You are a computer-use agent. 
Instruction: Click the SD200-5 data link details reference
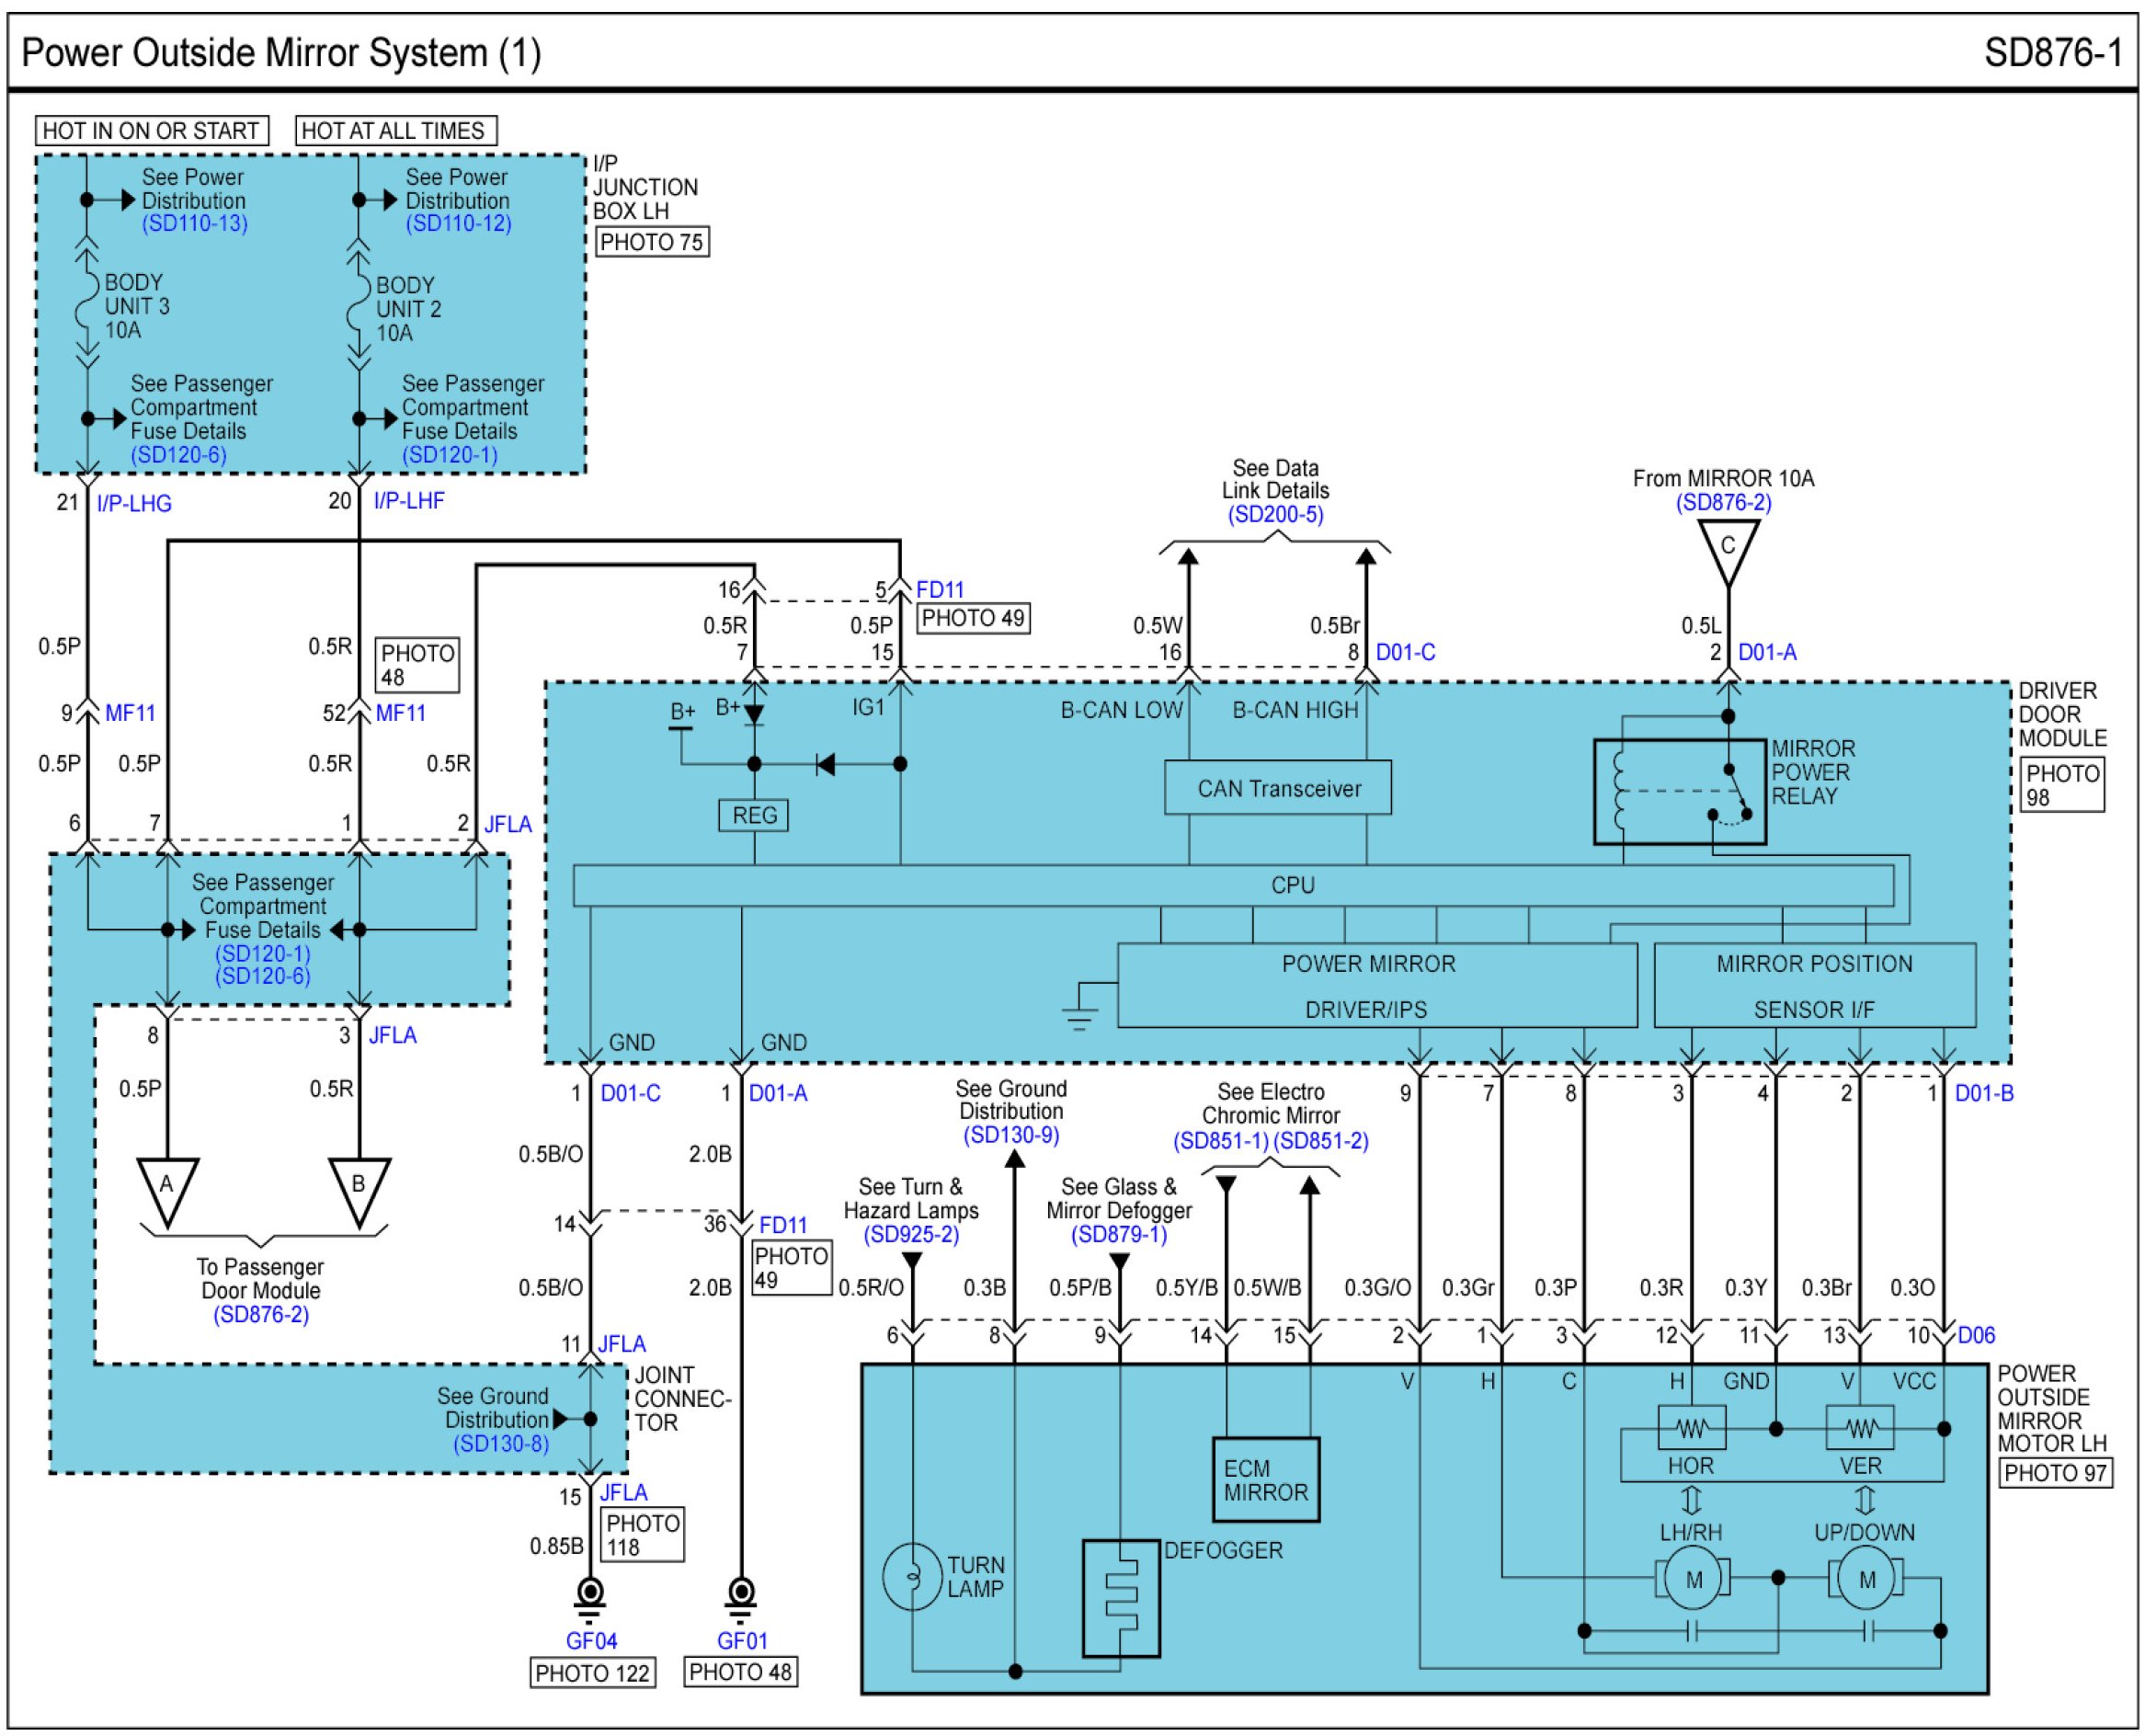[1275, 514]
